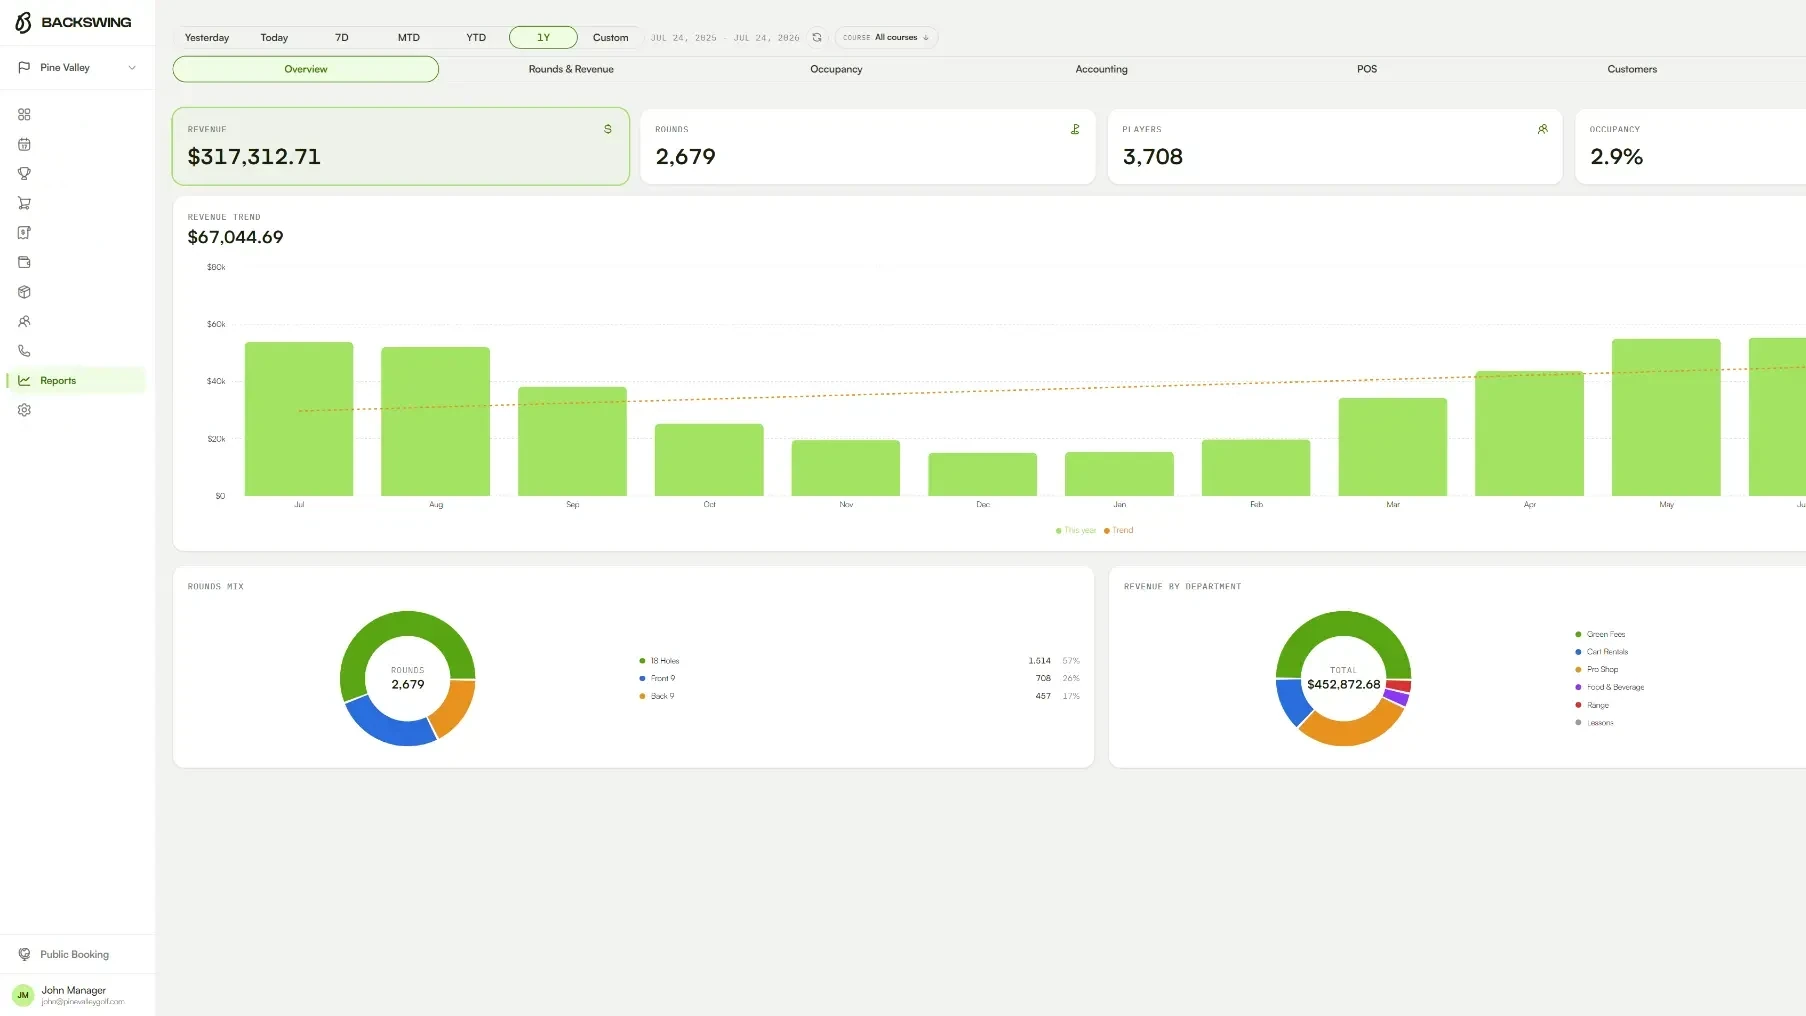The height and width of the screenshot is (1016, 1806).
Task: Open the calendar tee sheet icon
Action: (x=24, y=144)
